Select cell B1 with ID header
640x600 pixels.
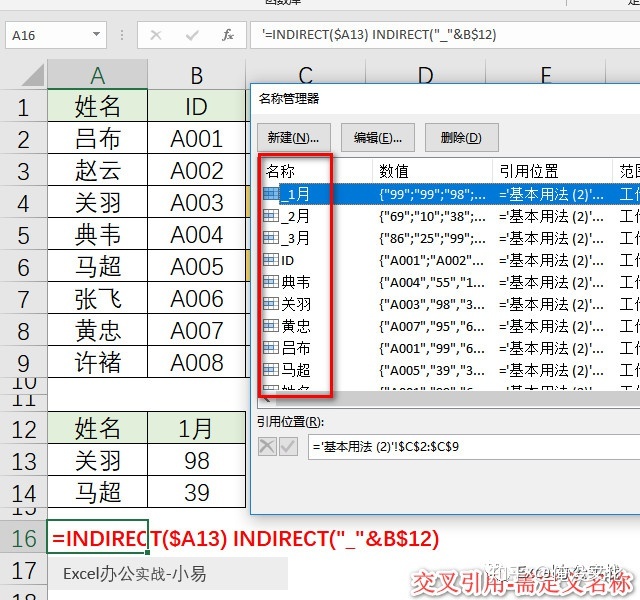click(197, 106)
